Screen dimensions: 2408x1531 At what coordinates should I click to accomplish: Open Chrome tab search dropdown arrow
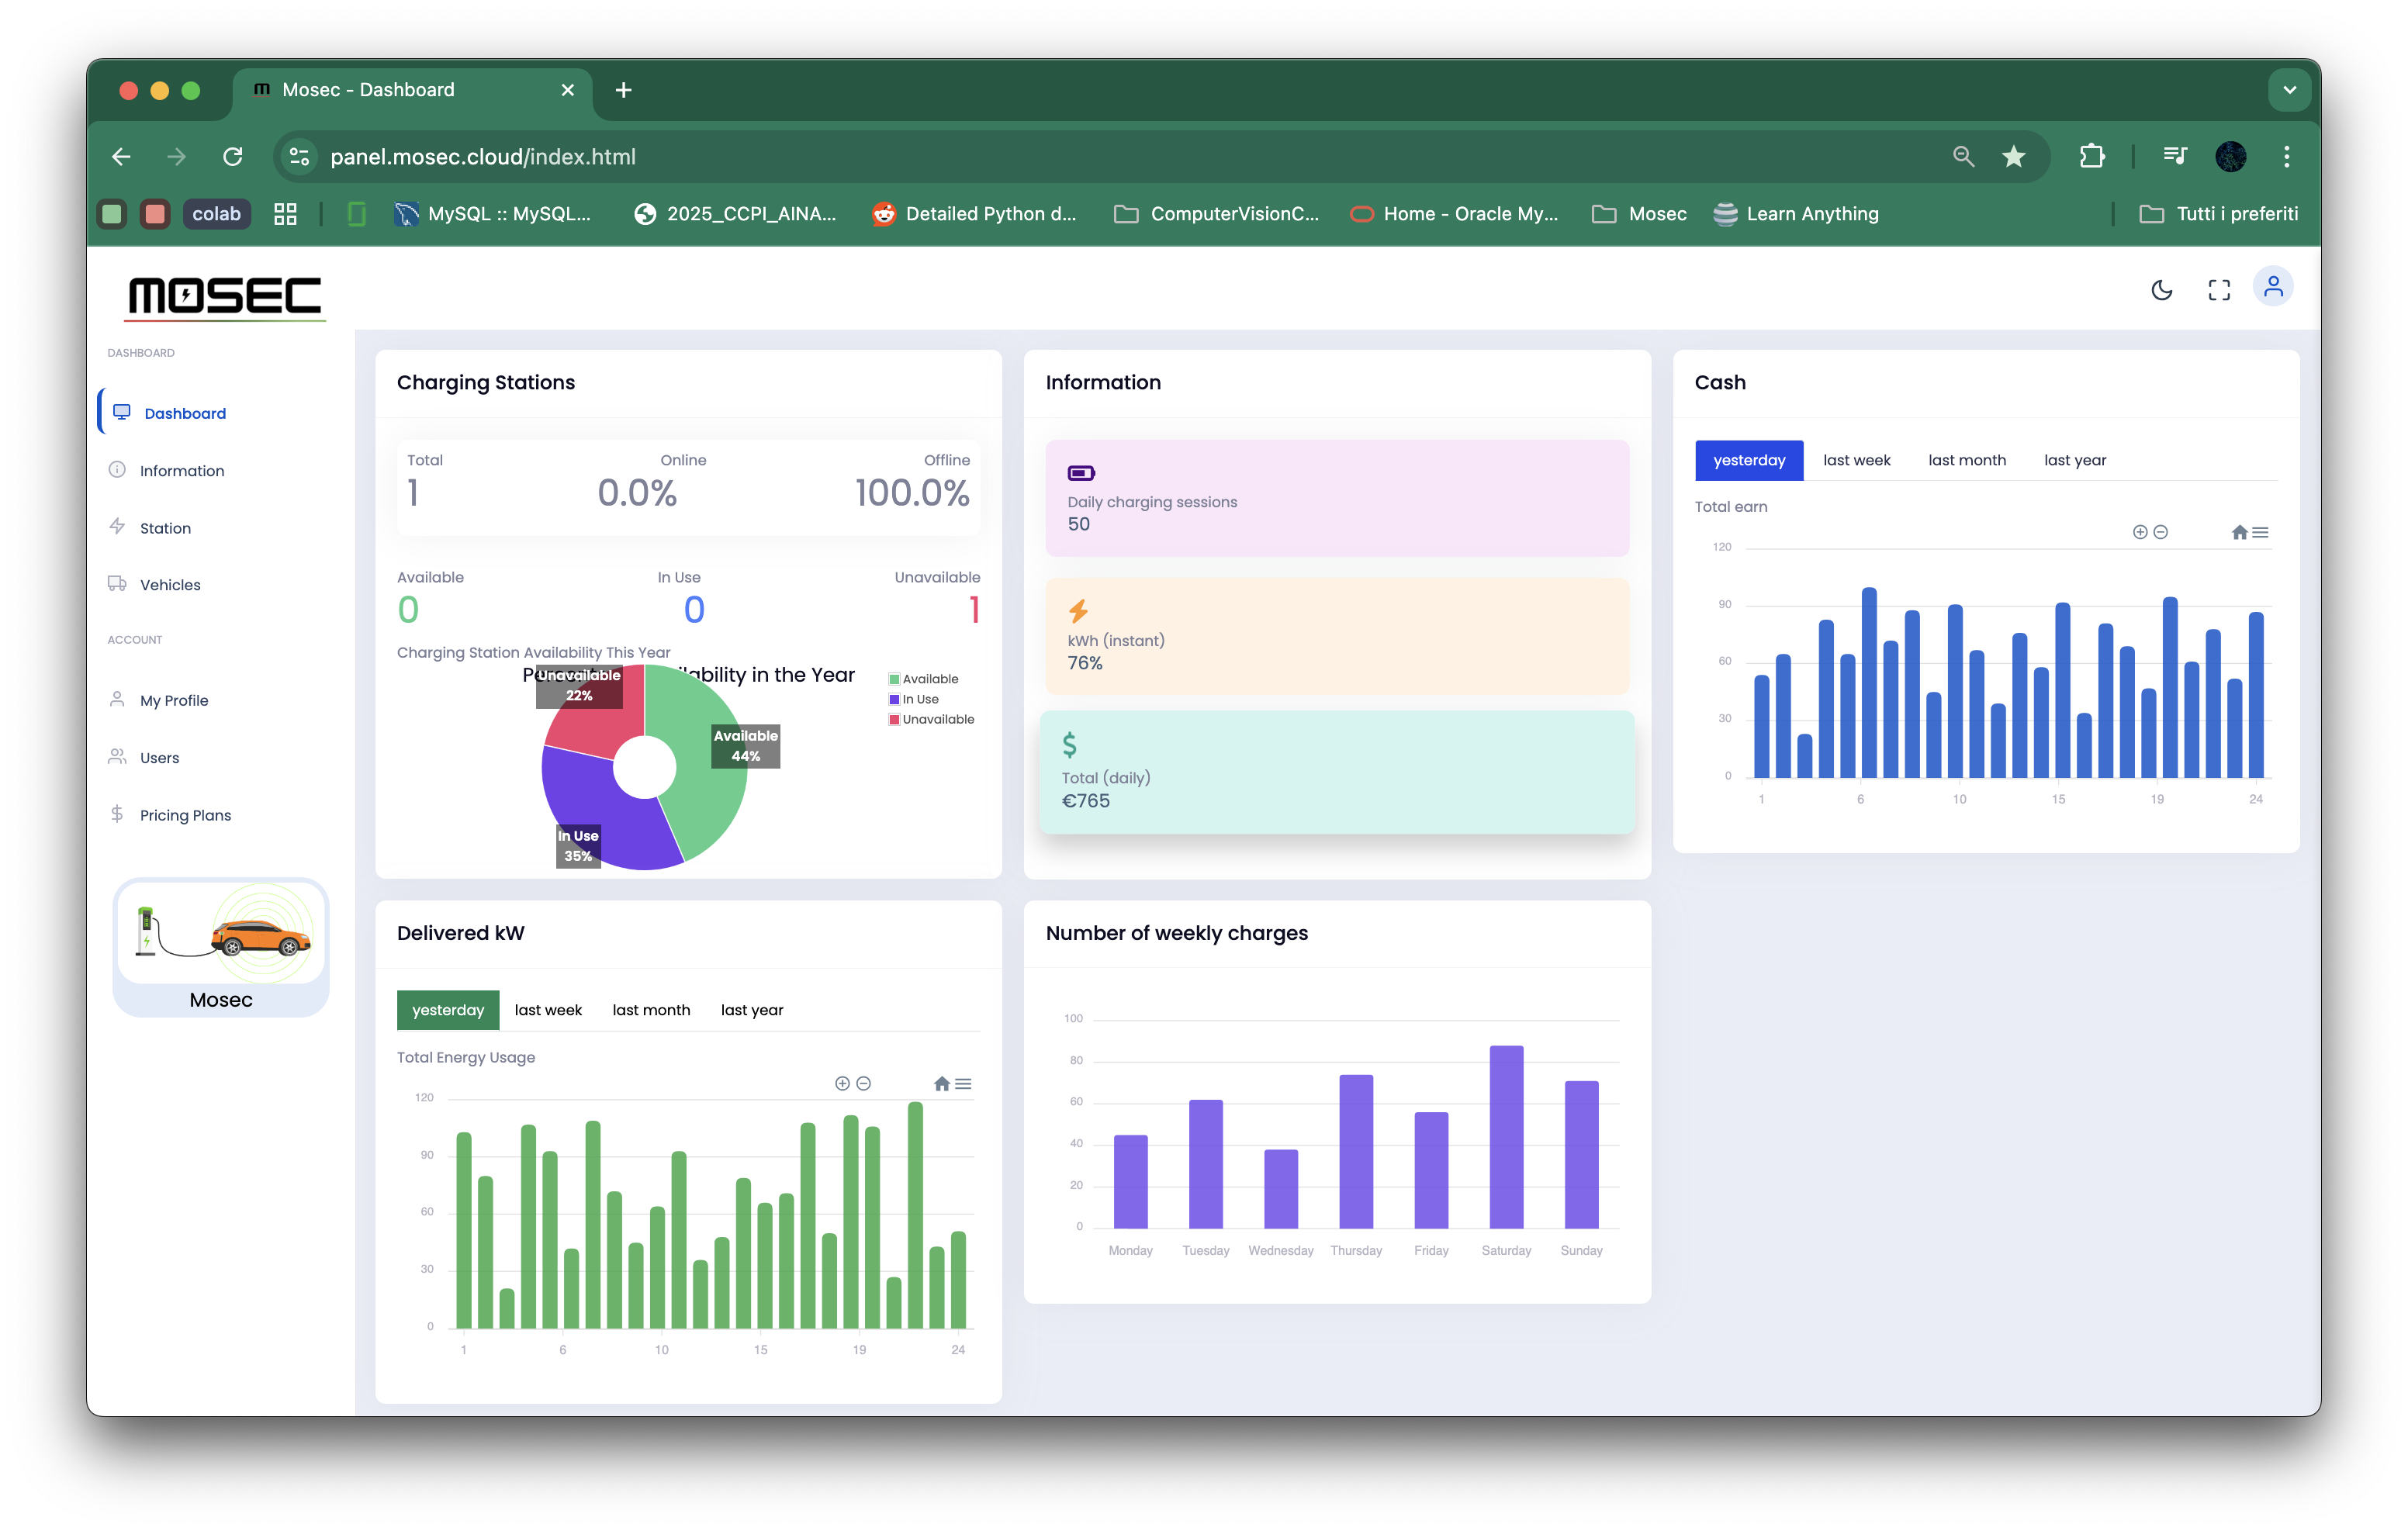2289,90
